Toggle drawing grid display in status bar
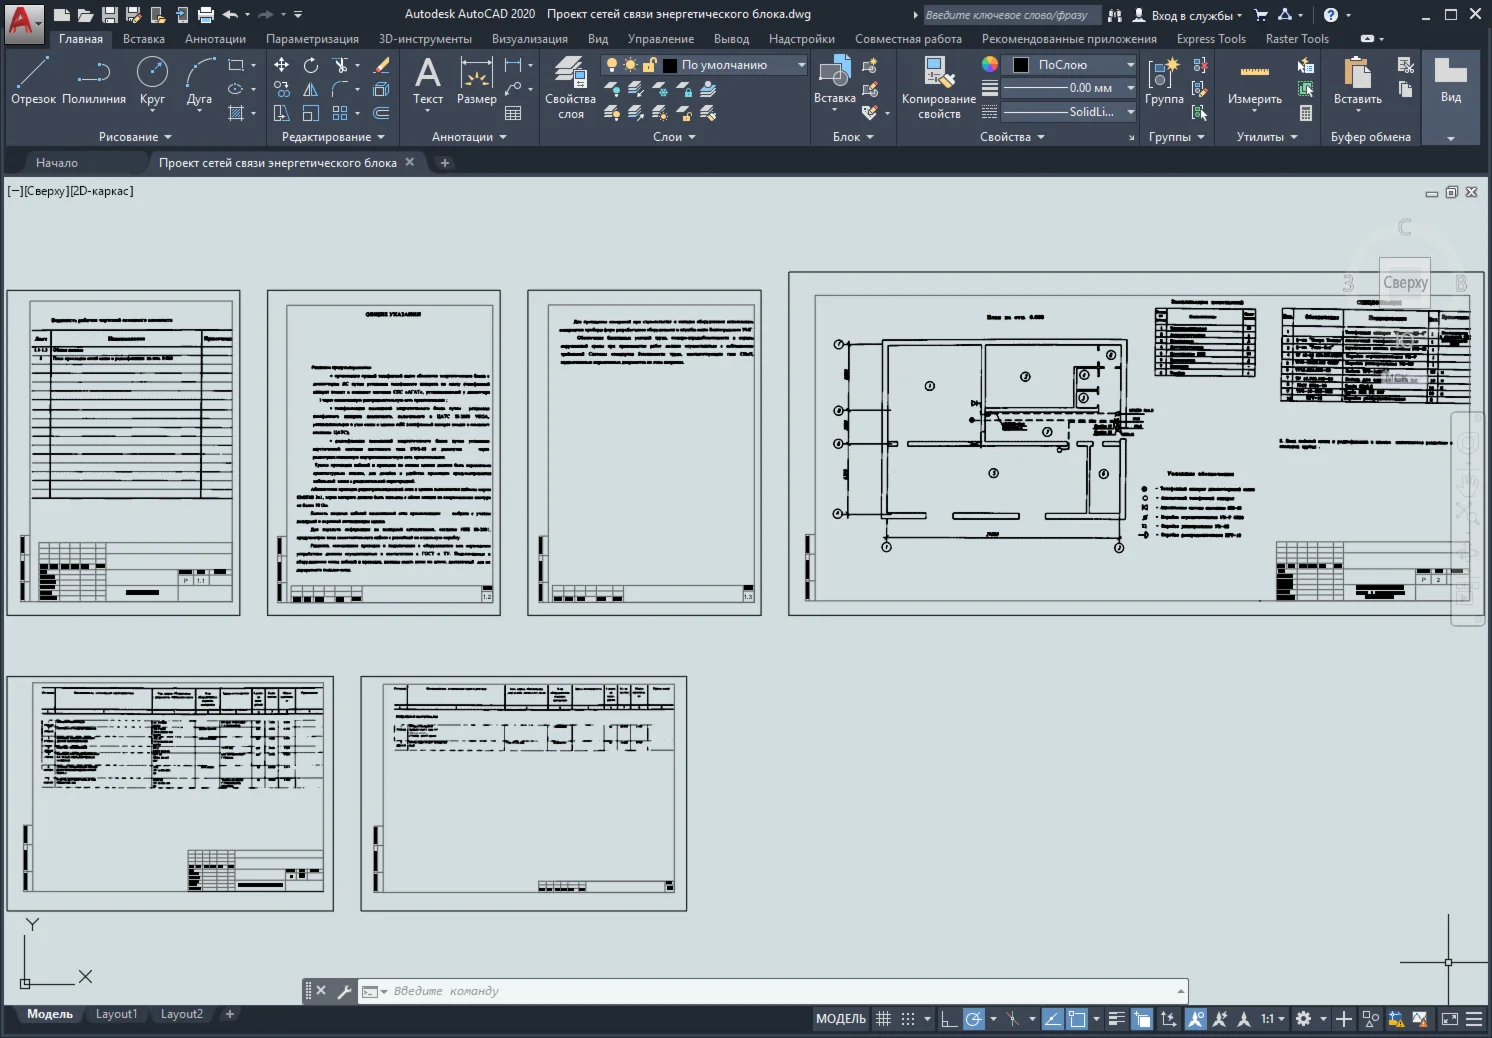Viewport: 1492px width, 1038px height. click(883, 1019)
